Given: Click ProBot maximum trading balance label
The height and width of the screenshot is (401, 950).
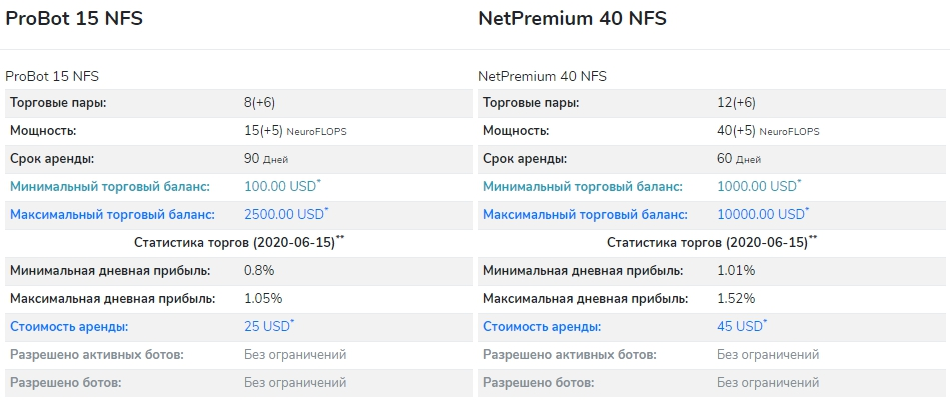Looking at the screenshot, I should coord(112,214).
